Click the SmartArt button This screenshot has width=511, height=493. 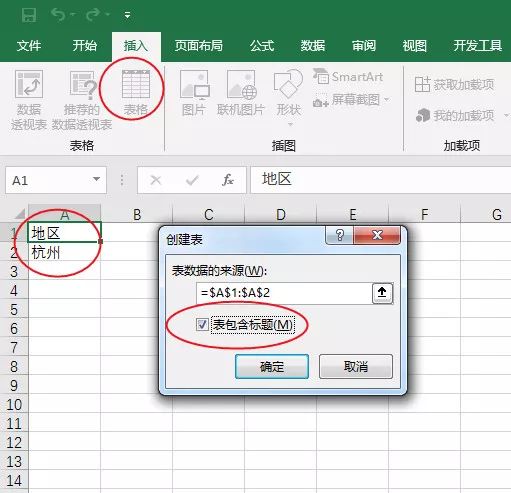click(348, 77)
